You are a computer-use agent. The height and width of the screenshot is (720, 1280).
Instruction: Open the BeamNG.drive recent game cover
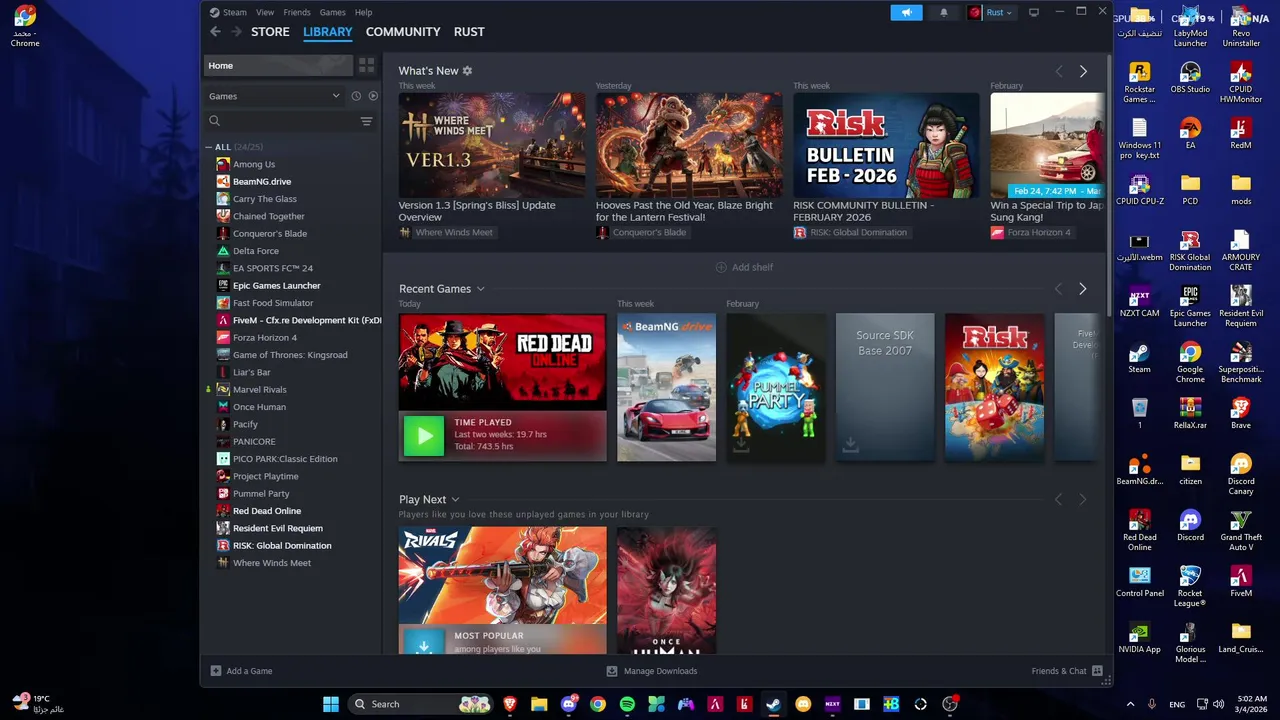[666, 388]
